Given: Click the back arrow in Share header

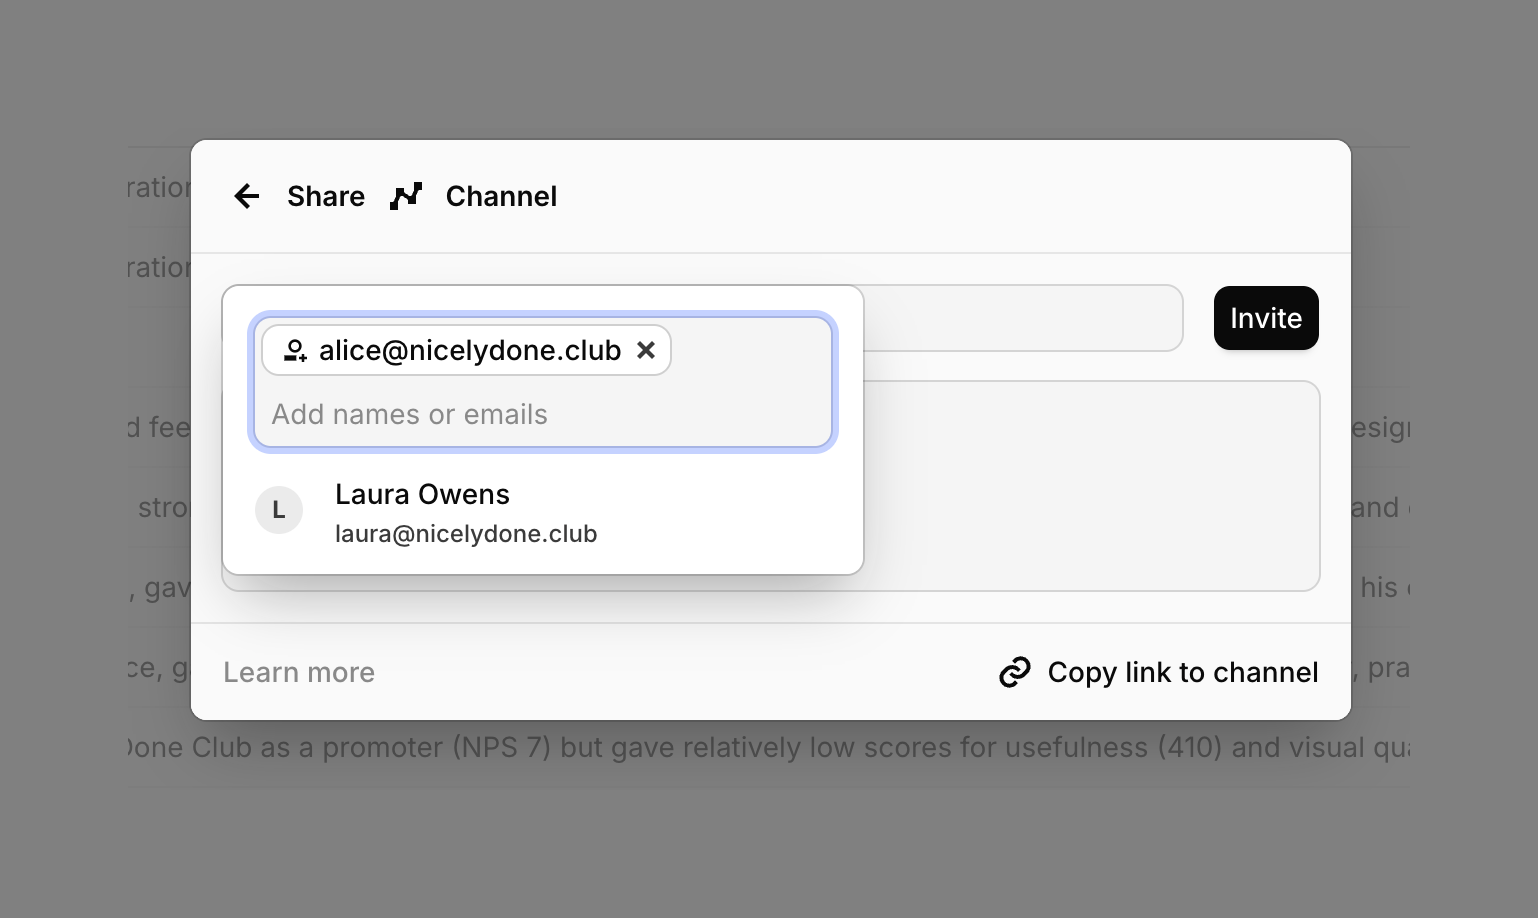Looking at the screenshot, I should [246, 196].
